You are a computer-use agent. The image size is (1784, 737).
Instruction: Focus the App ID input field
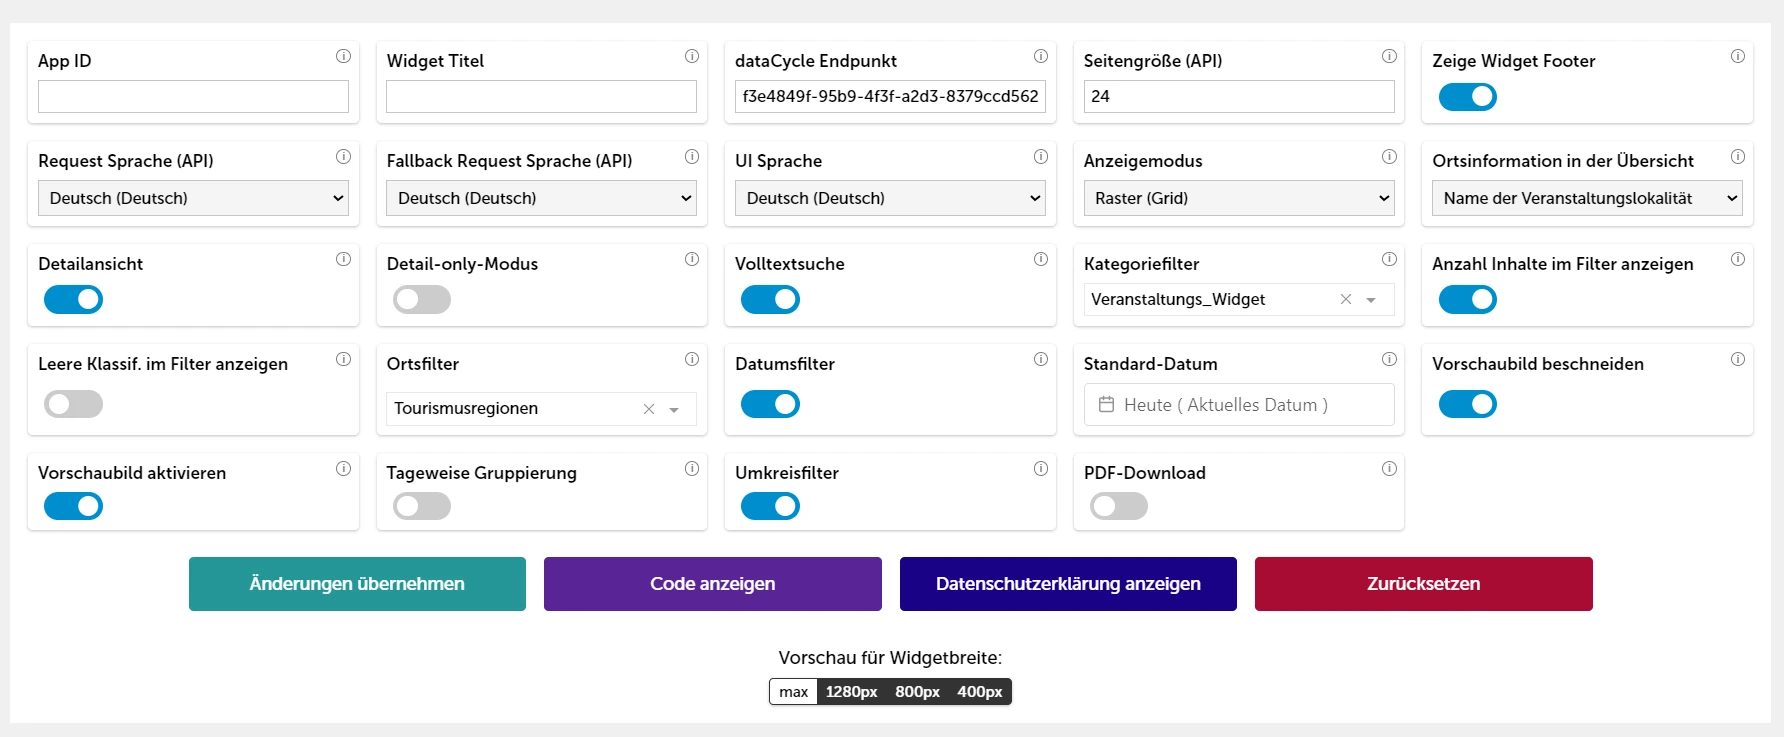193,97
